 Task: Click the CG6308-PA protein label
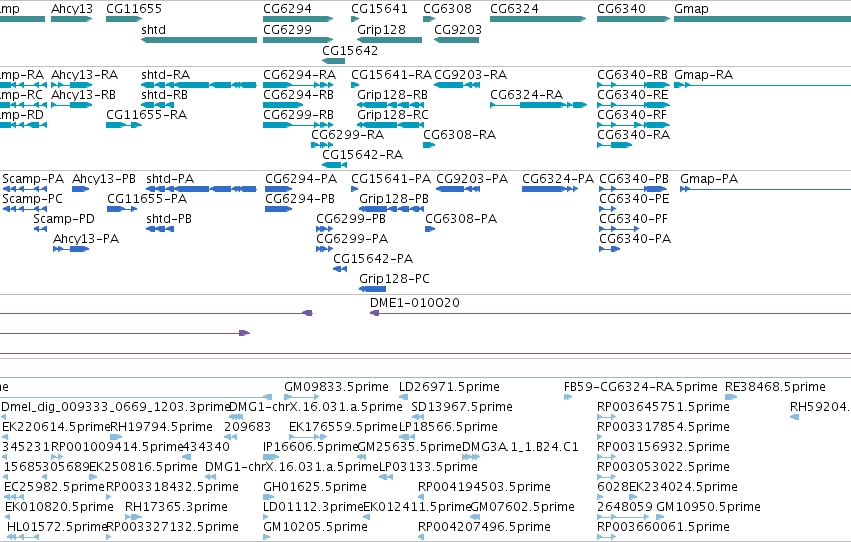[461, 219]
